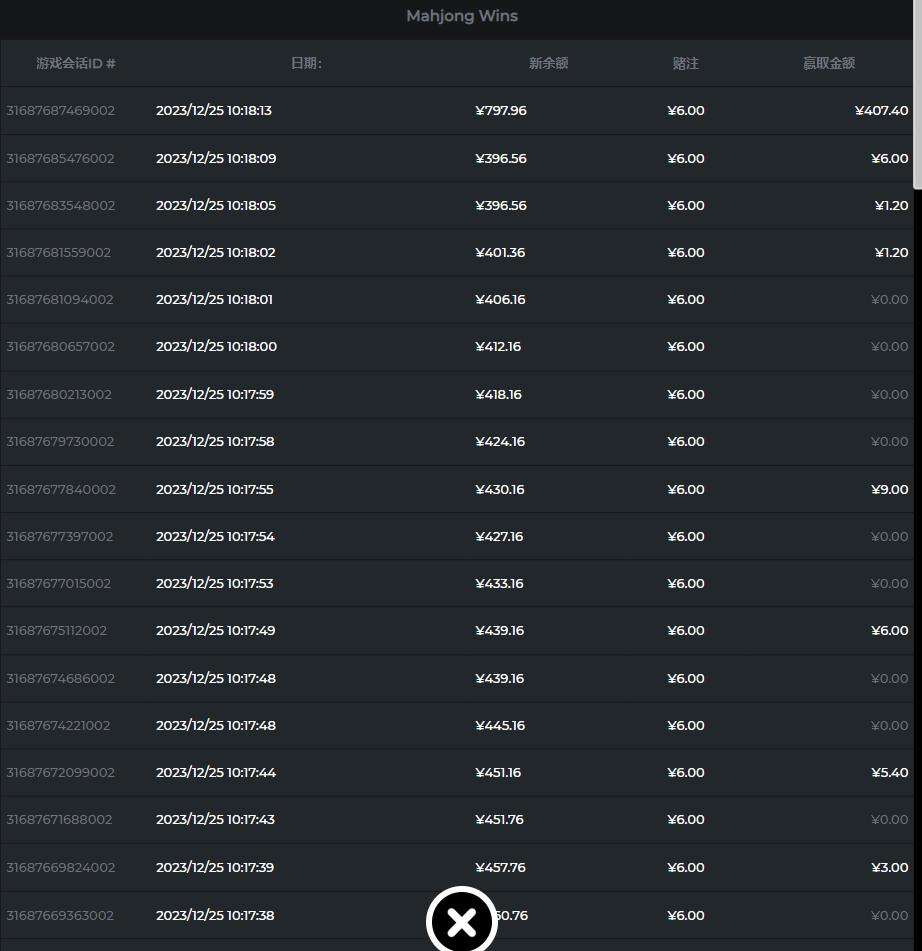922x951 pixels.
Task: Click the date 2023/12/25 10:17:49
Action: pos(216,631)
